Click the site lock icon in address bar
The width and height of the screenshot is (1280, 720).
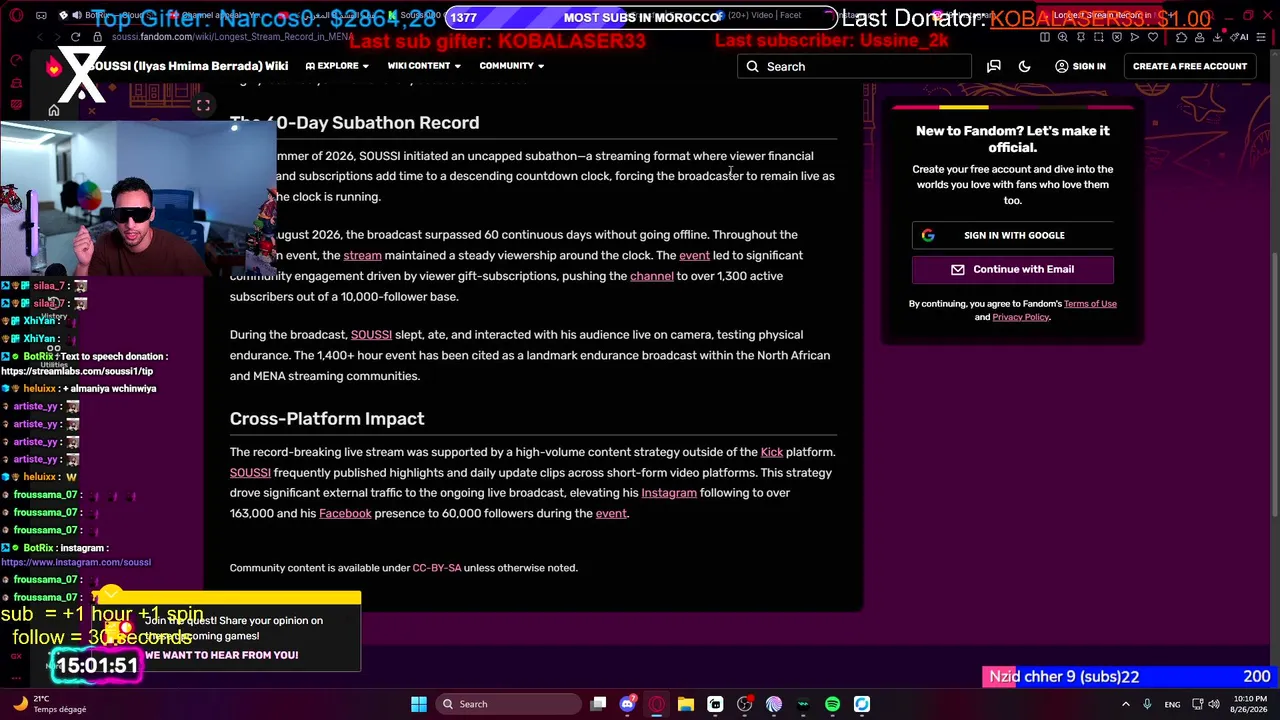[98, 37]
